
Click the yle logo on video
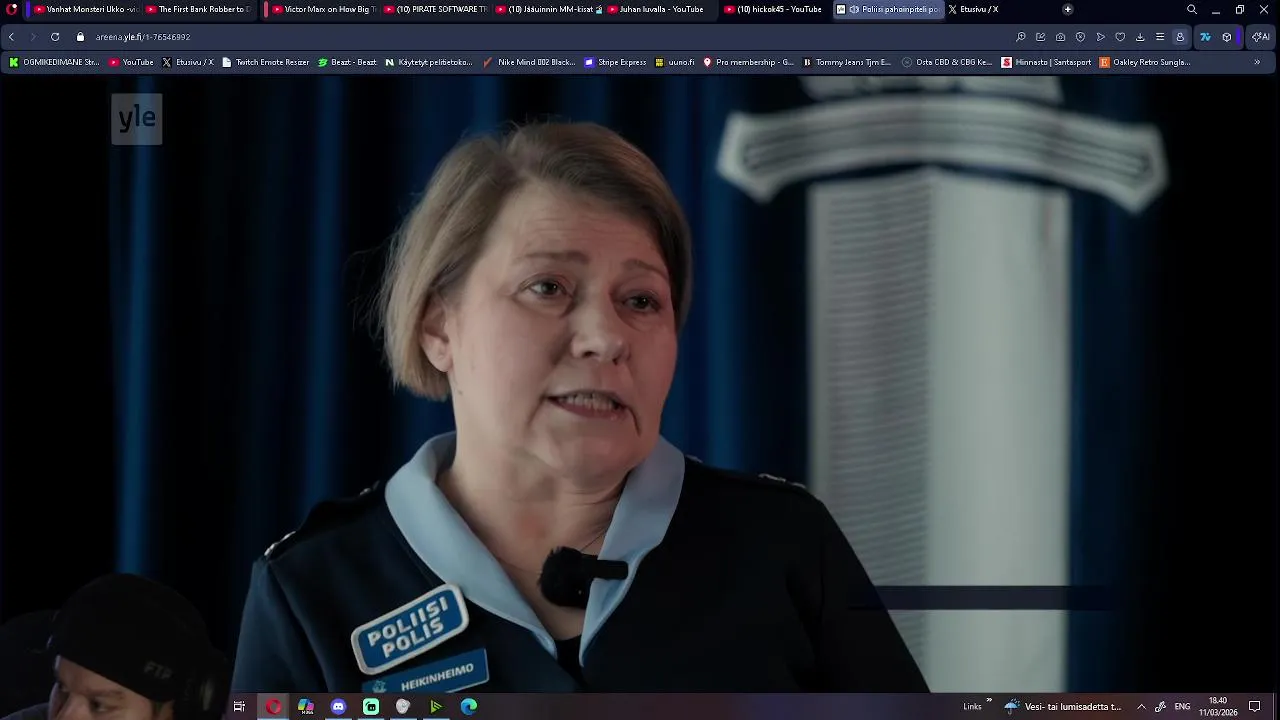137,118
